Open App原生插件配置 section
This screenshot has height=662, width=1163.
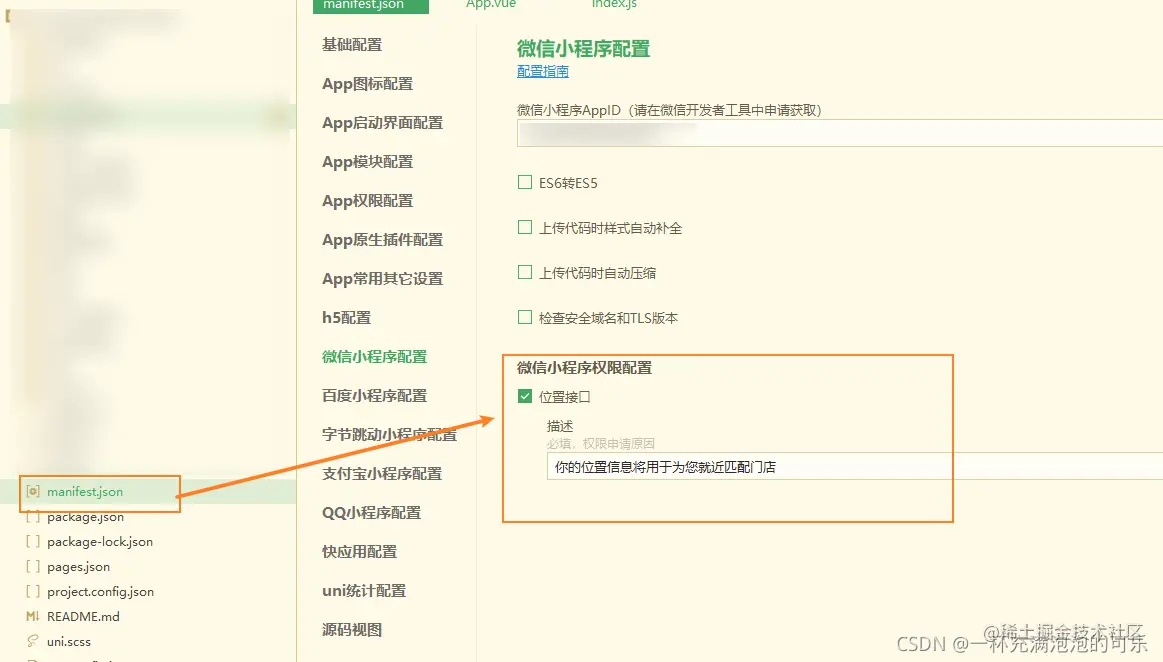pyautogui.click(x=383, y=240)
